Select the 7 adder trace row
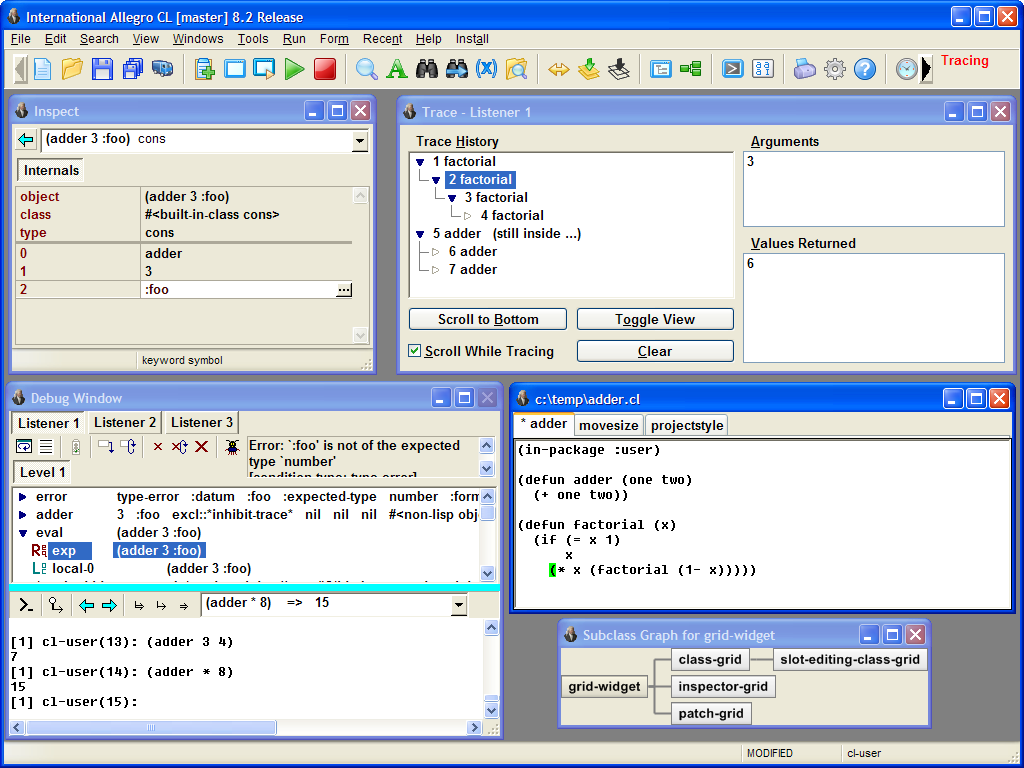1024x768 pixels. coord(472,270)
